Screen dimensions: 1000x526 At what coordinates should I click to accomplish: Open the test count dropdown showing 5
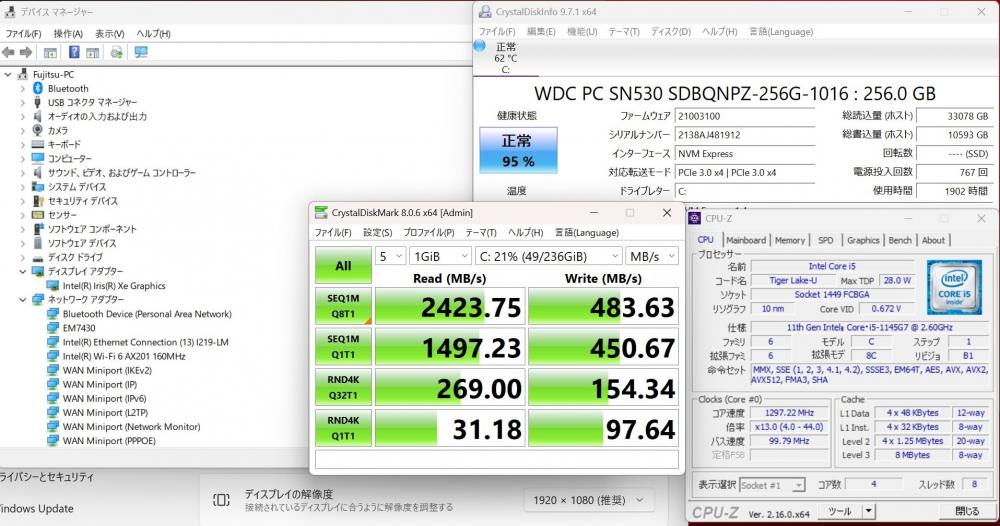[x=390, y=256]
